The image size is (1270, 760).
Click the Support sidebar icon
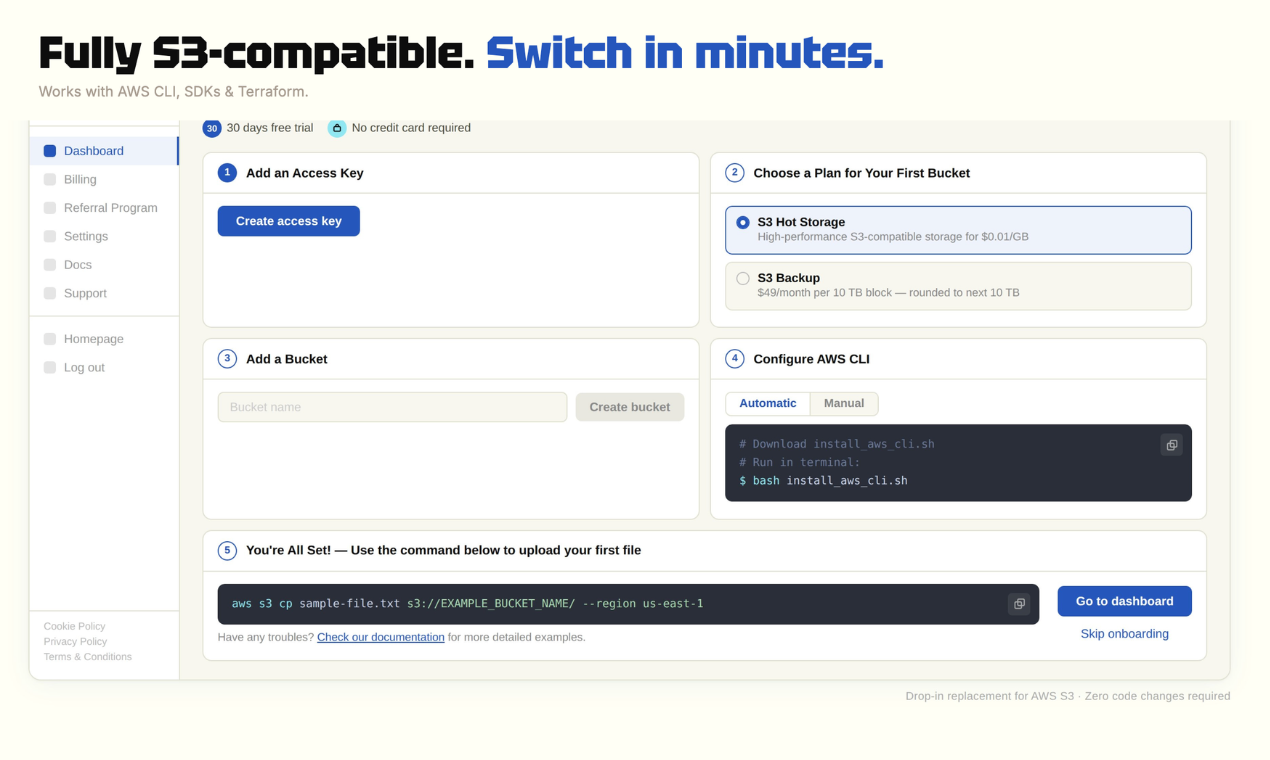tap(50, 294)
